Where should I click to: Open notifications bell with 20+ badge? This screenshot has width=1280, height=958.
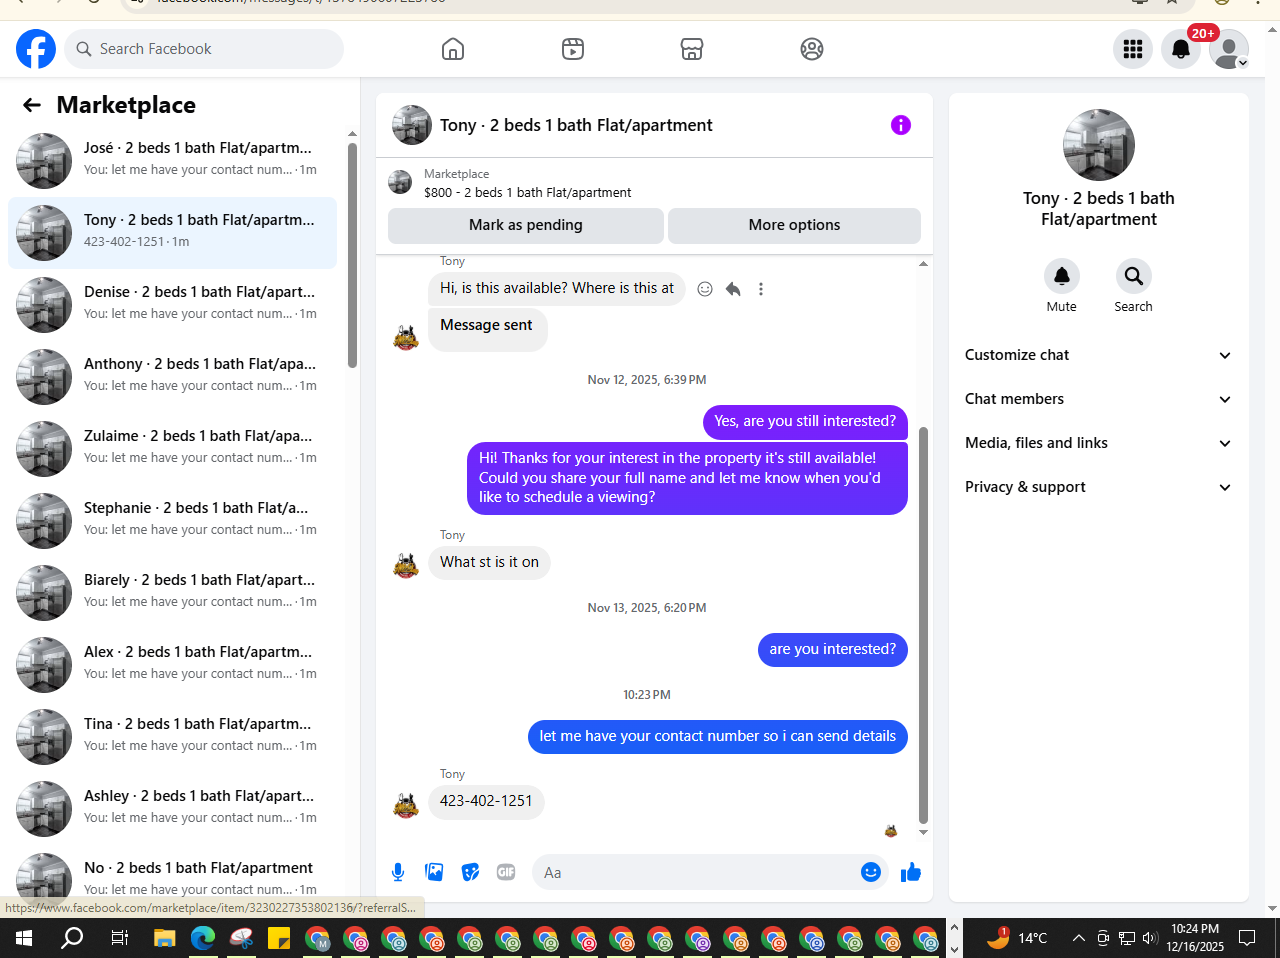click(1181, 49)
